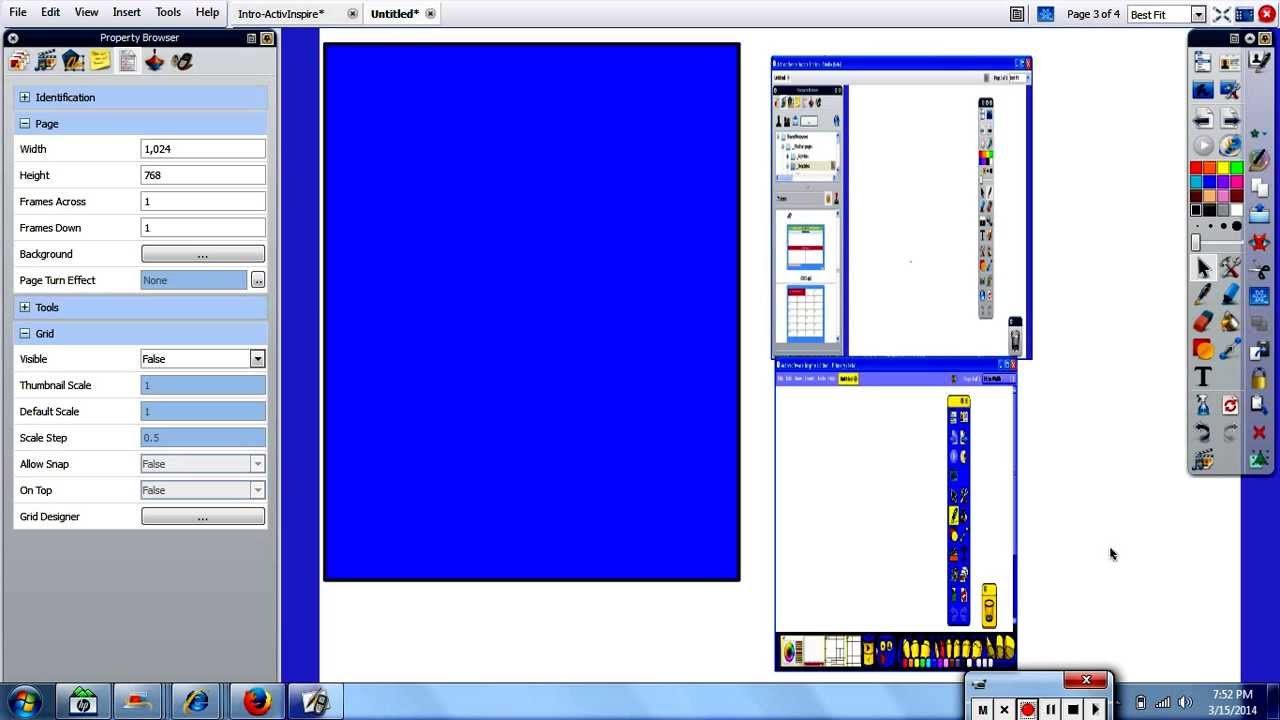The image size is (1280, 720).
Task: Toggle fullscreen arrows icon in menu bar
Action: 1221,14
